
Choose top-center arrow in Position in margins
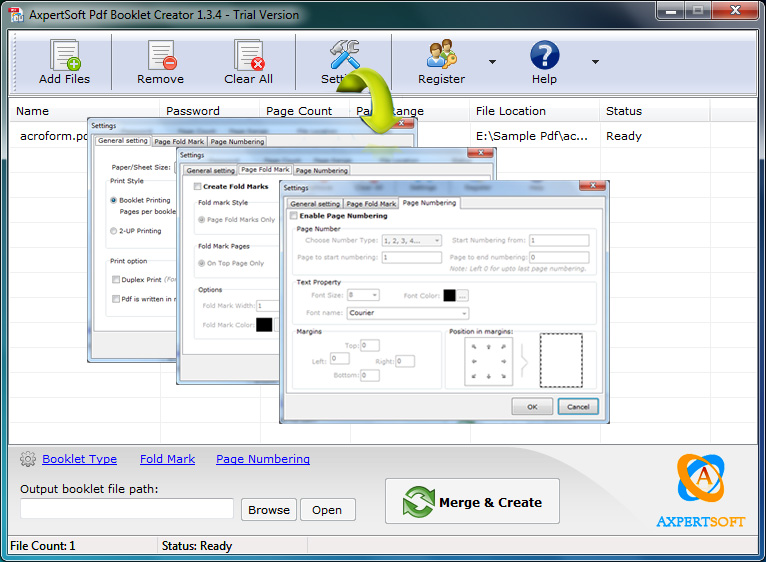point(489,346)
